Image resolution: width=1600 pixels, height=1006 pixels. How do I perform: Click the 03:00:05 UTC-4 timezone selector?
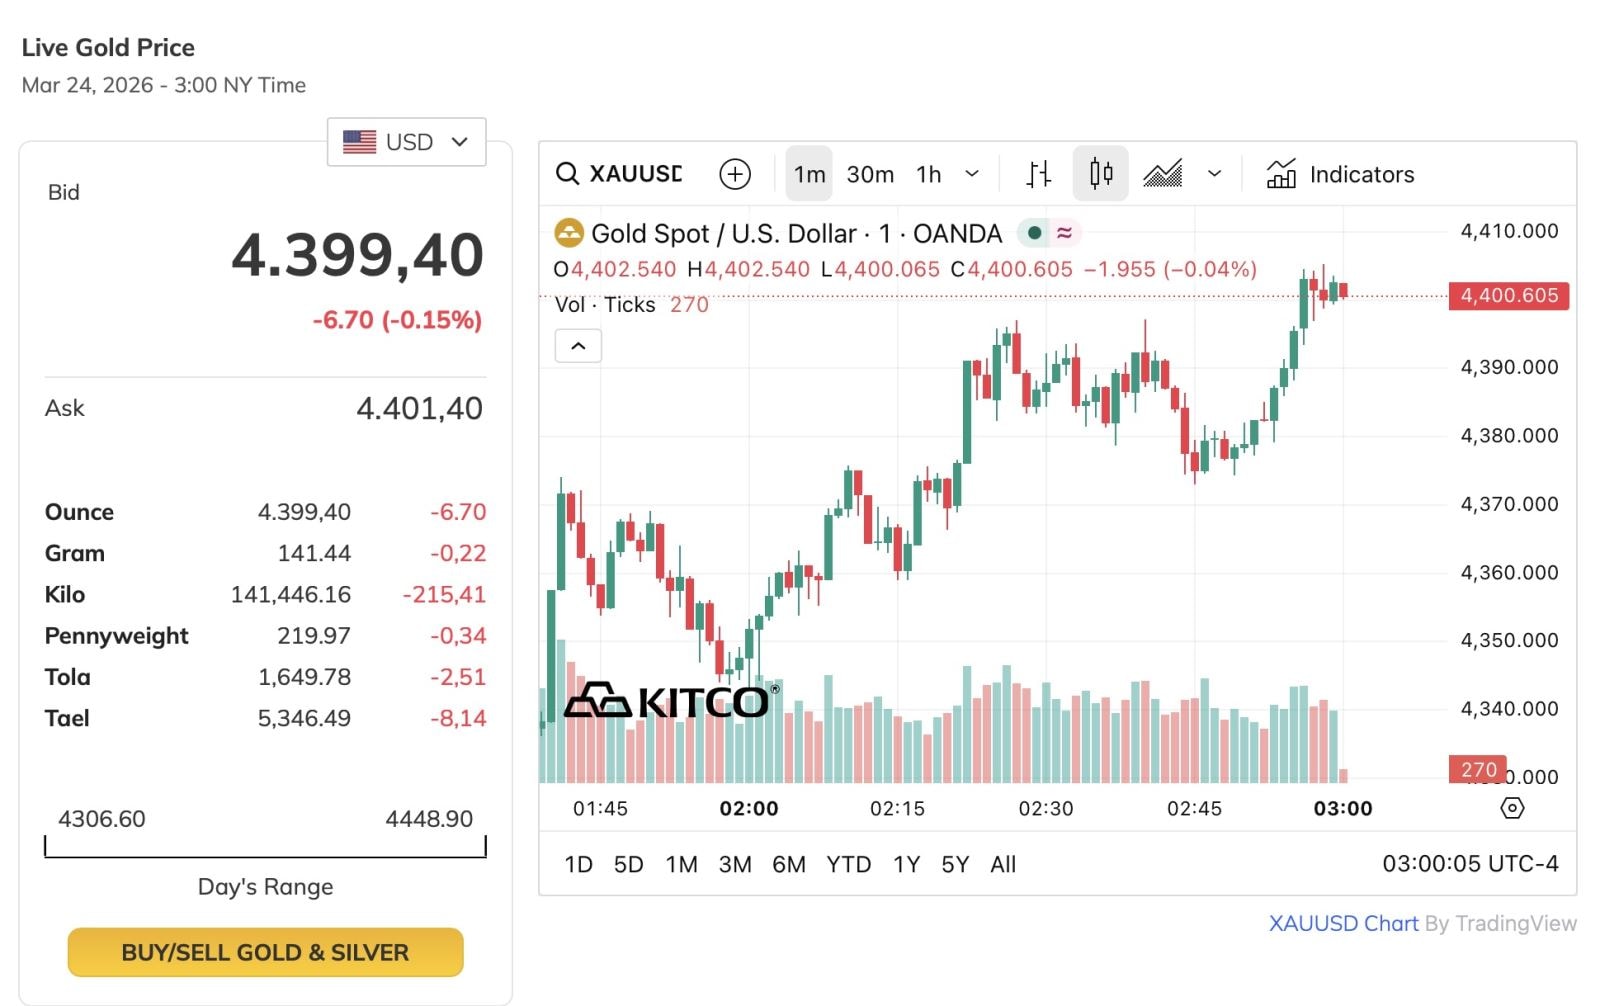coord(1469,863)
